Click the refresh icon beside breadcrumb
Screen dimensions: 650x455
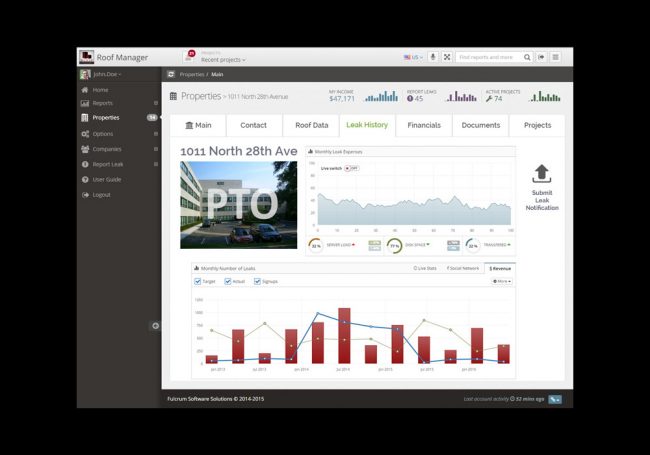pos(171,74)
